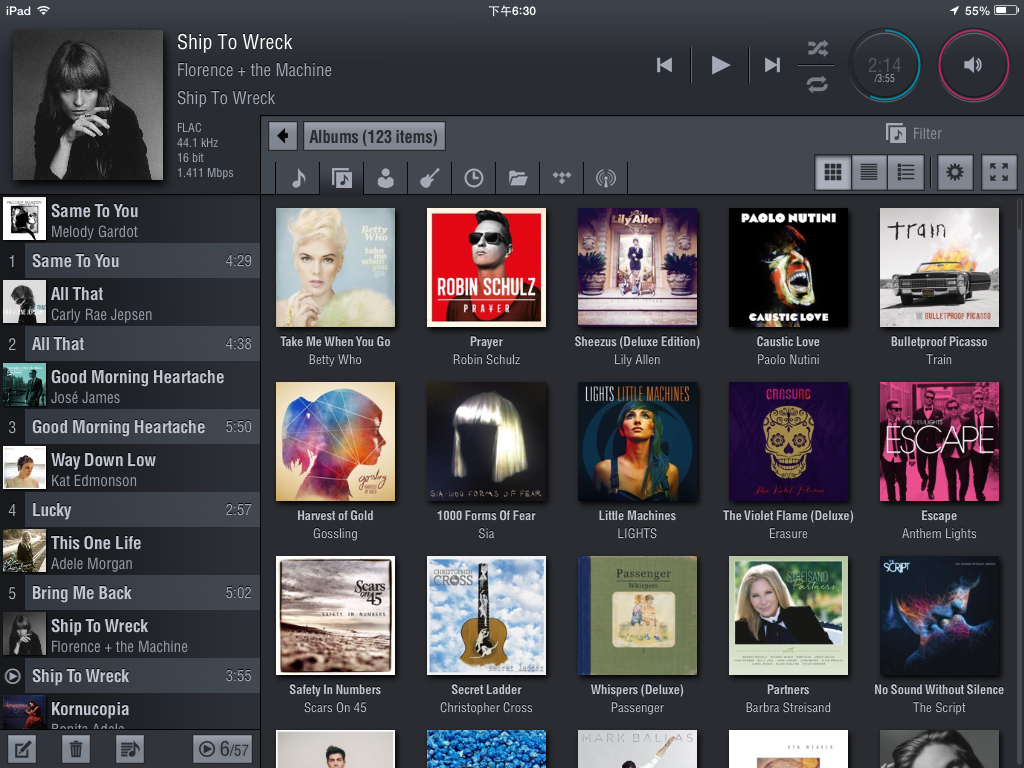Delete with the trash can button

coord(76,749)
